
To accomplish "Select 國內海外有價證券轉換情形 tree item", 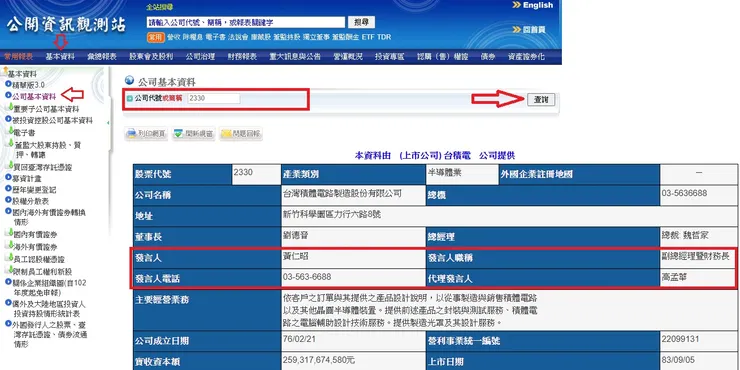I will coord(49,216).
